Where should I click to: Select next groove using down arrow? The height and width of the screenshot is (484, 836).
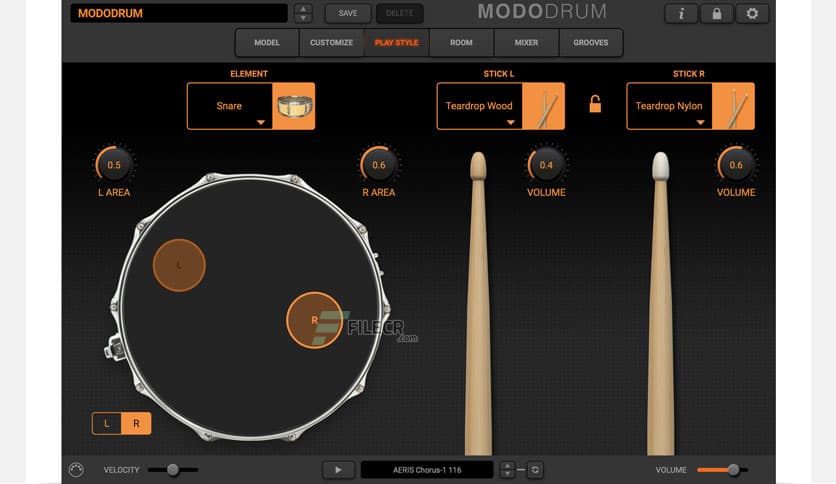[x=507, y=474]
